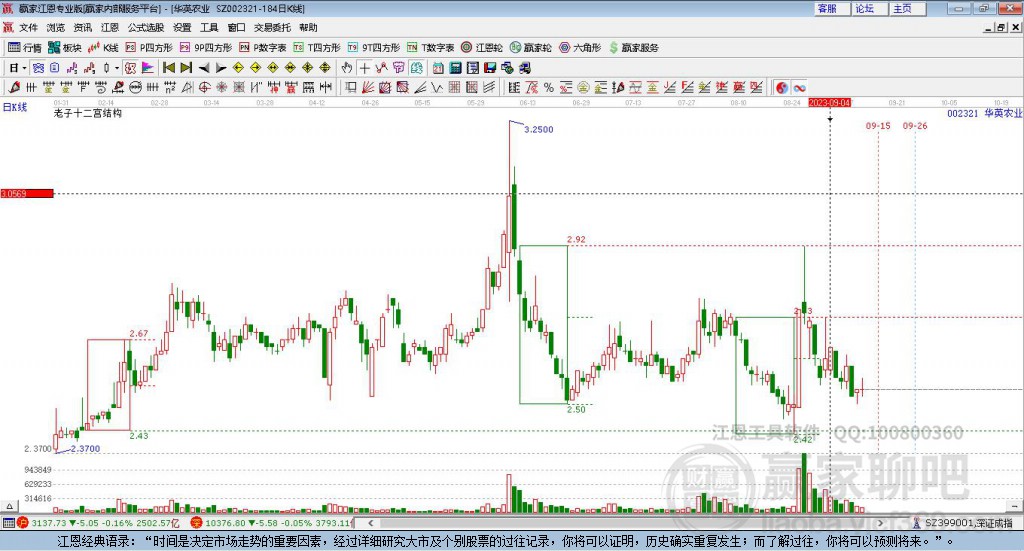Open 赢家服务 with dollar icon
1024x551 pixels.
pos(633,48)
